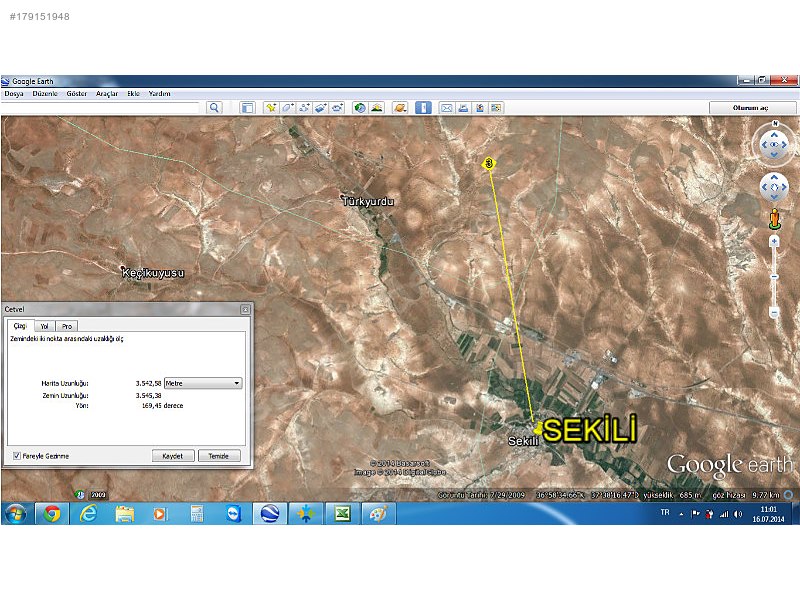Image resolution: width=800 pixels, height=600 pixels.
Task: Click the search magnifier icon in toolbar
Action: click(x=214, y=108)
